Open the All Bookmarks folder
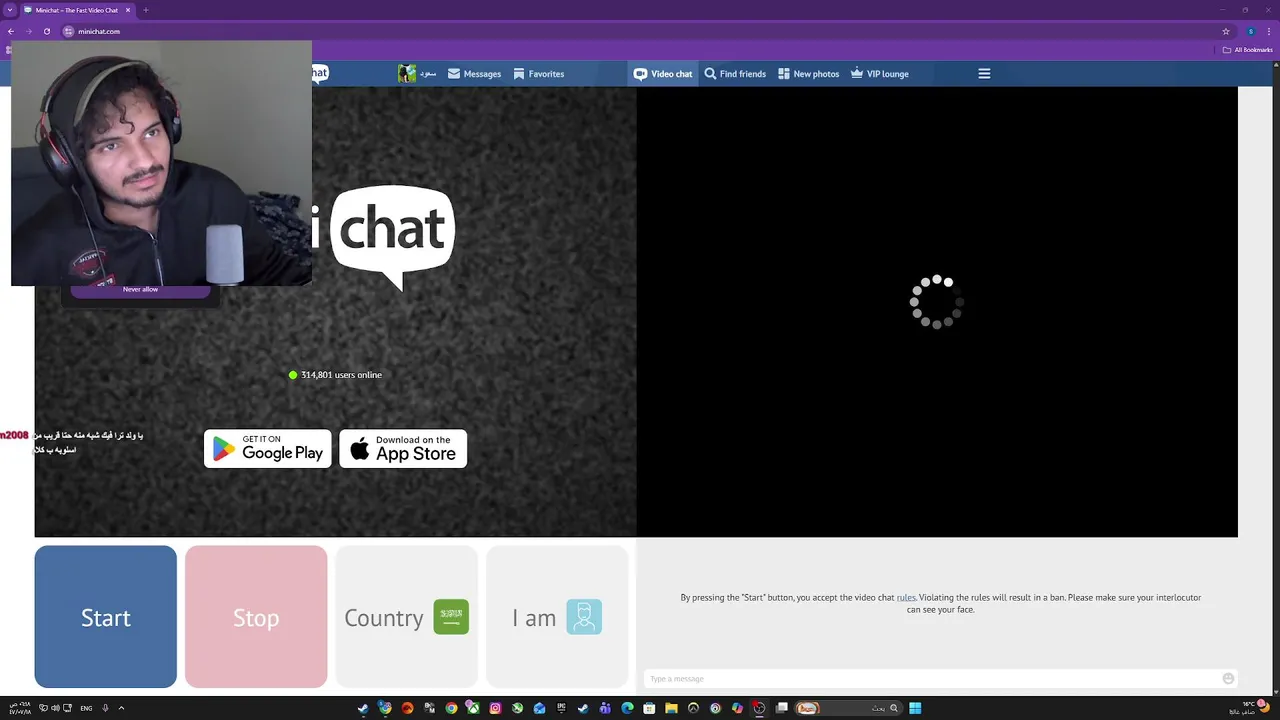The image size is (1280, 720). (1248, 50)
